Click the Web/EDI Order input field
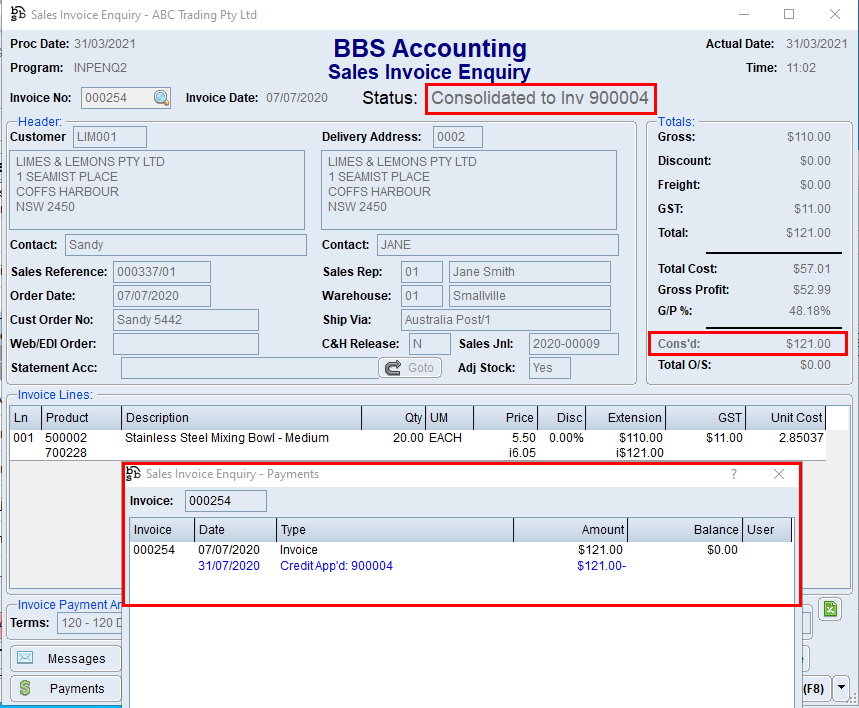Image resolution: width=859 pixels, height=708 pixels. click(186, 344)
